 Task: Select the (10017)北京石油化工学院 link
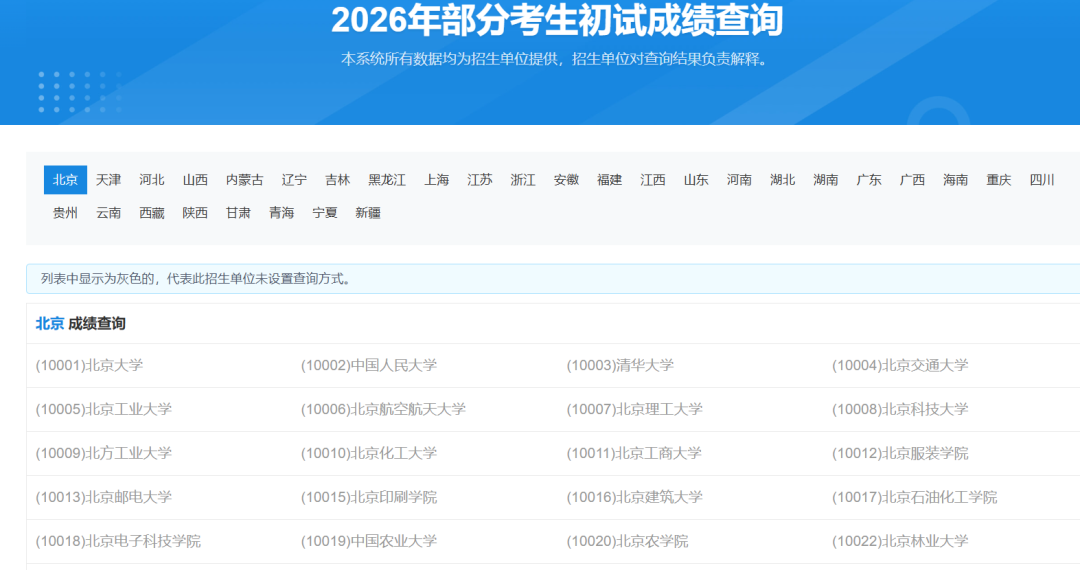(x=914, y=498)
